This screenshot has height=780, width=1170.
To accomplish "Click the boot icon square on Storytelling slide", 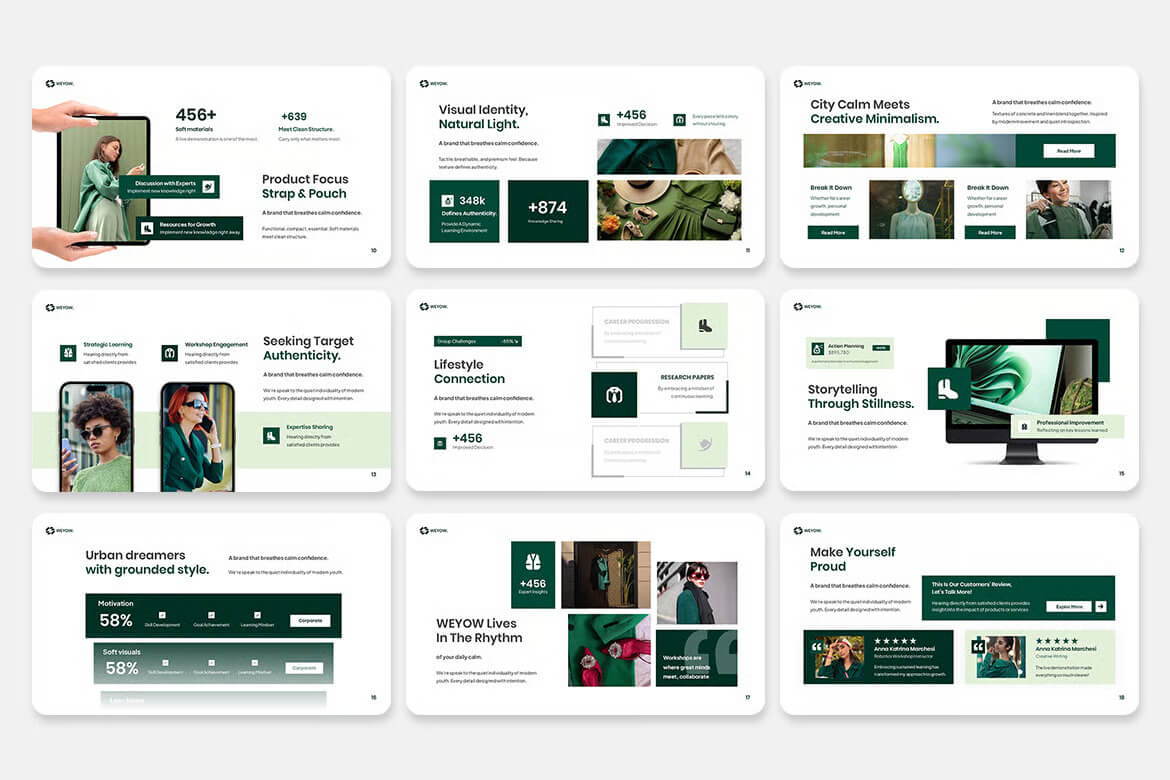I will pyautogui.click(x=948, y=388).
